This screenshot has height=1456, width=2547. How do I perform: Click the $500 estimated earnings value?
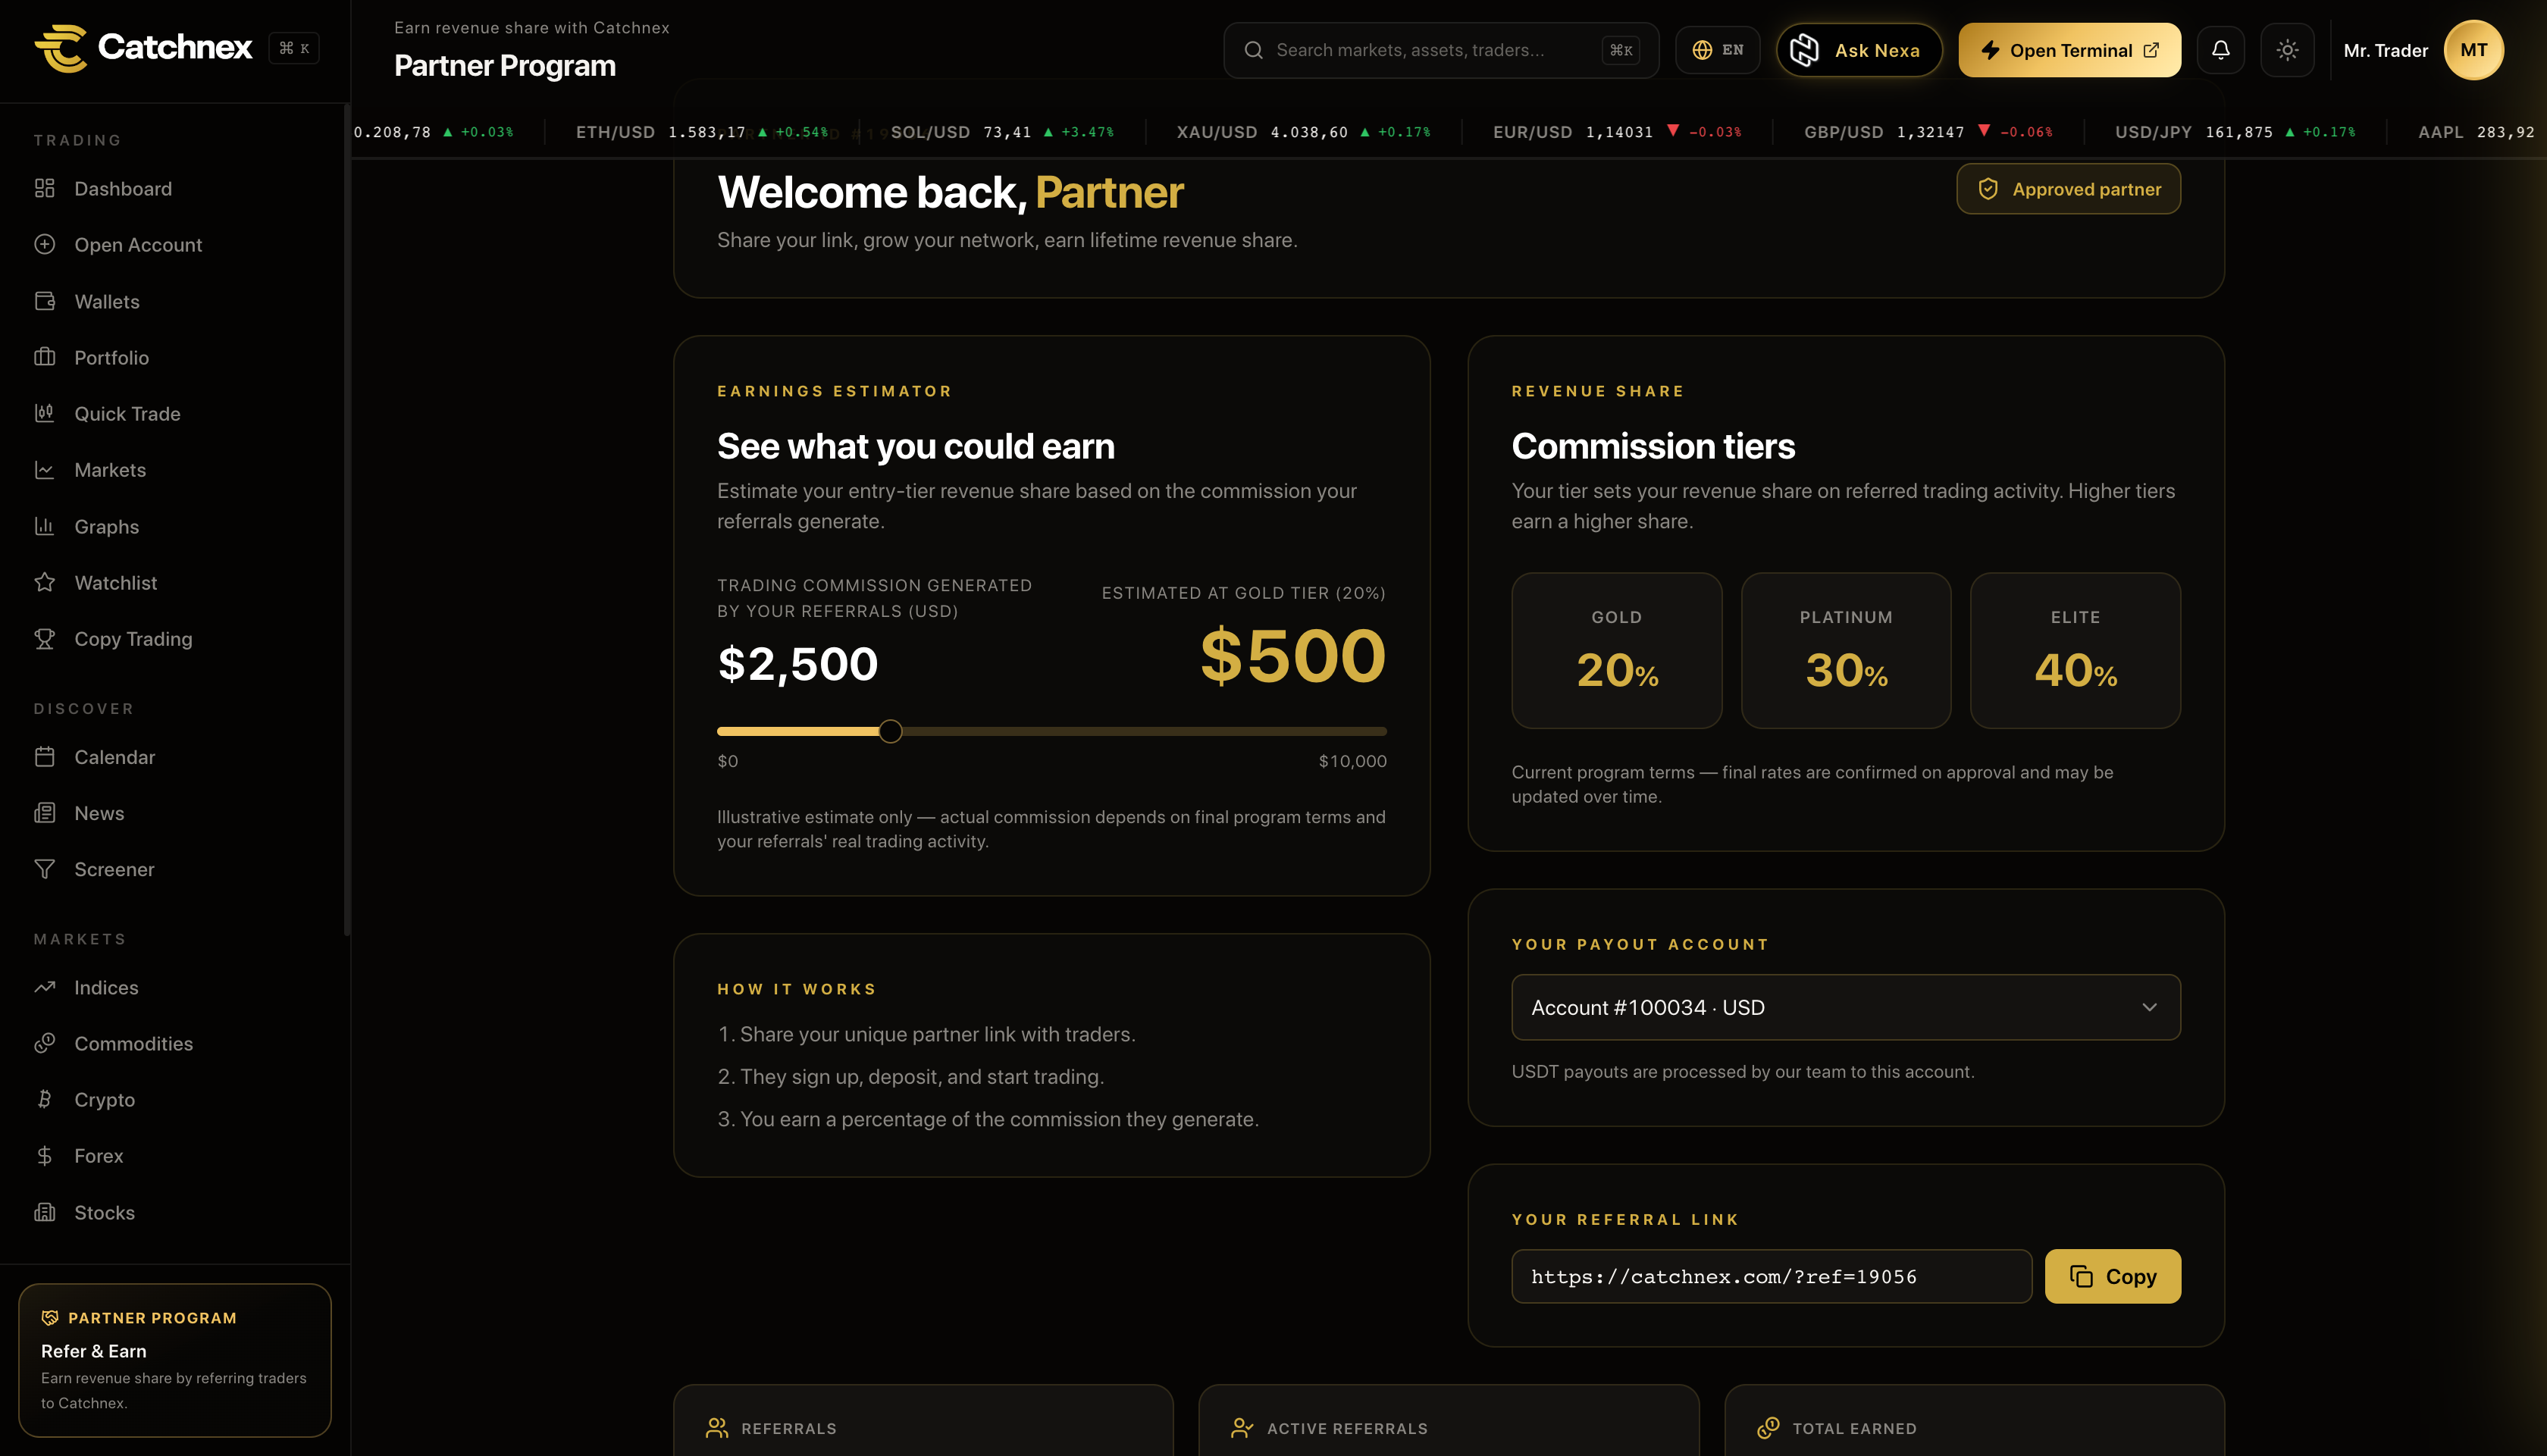point(1293,656)
